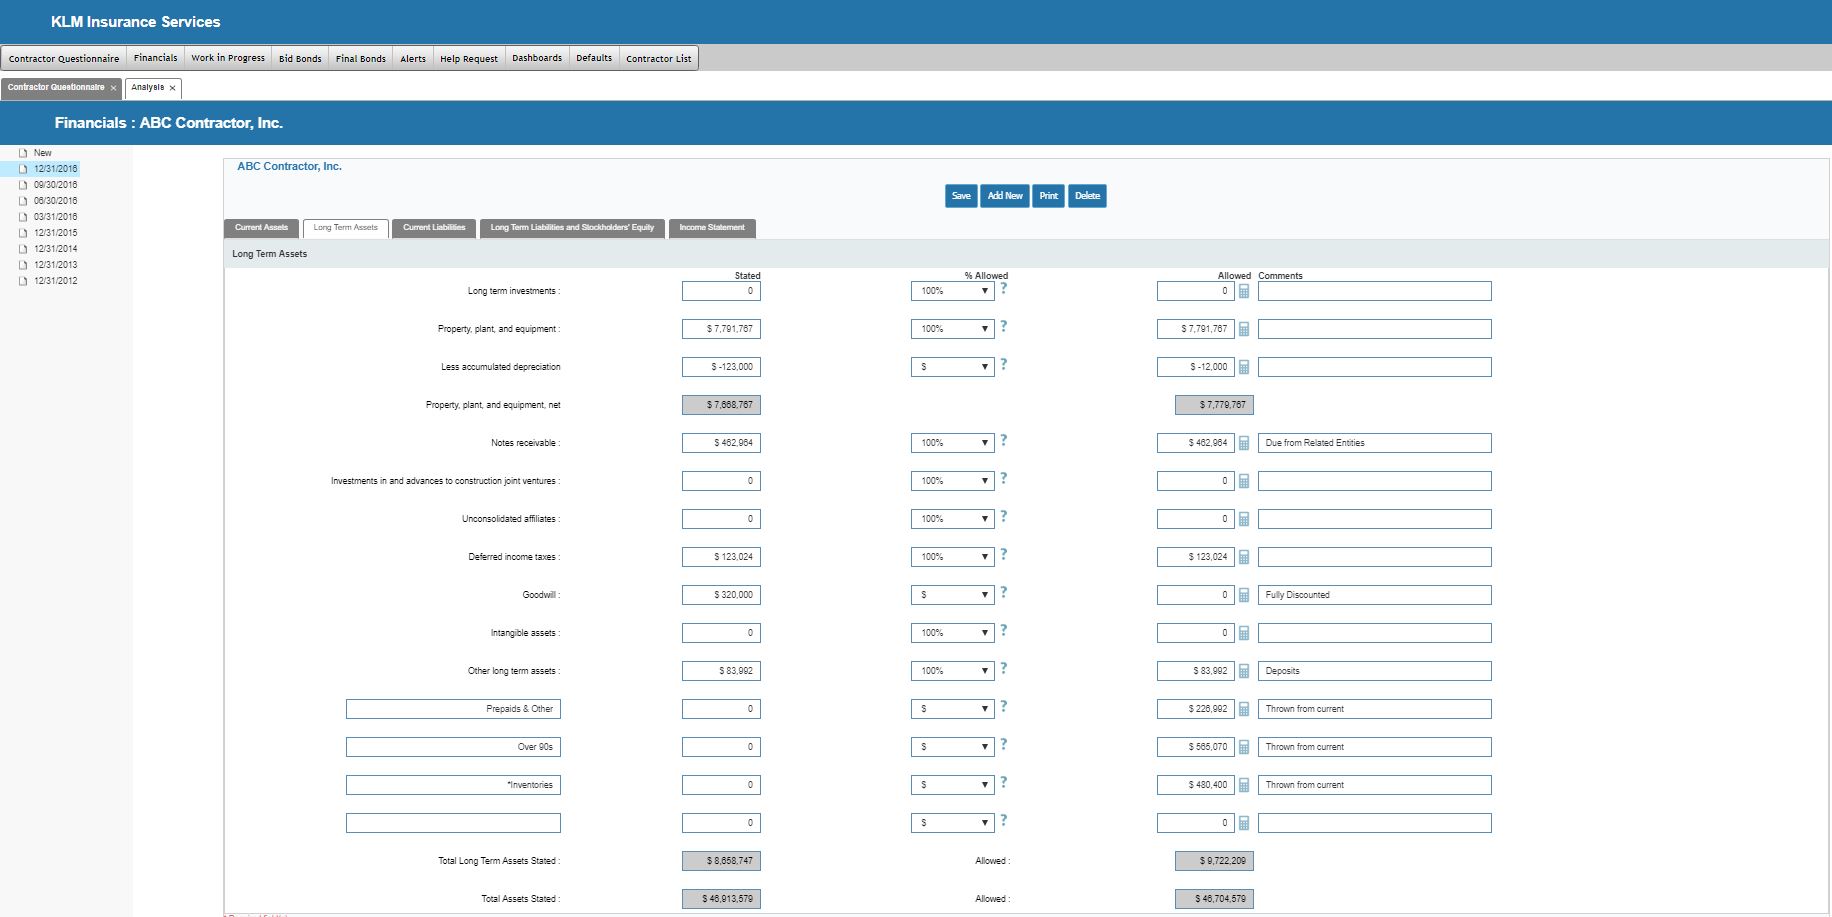
Task: Click calculator icon for Other long term assets
Action: pyautogui.click(x=1244, y=671)
